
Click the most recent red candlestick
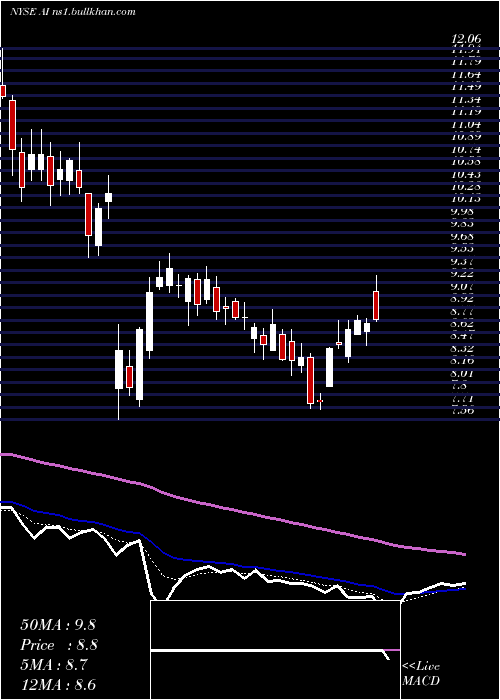[x=376, y=306]
